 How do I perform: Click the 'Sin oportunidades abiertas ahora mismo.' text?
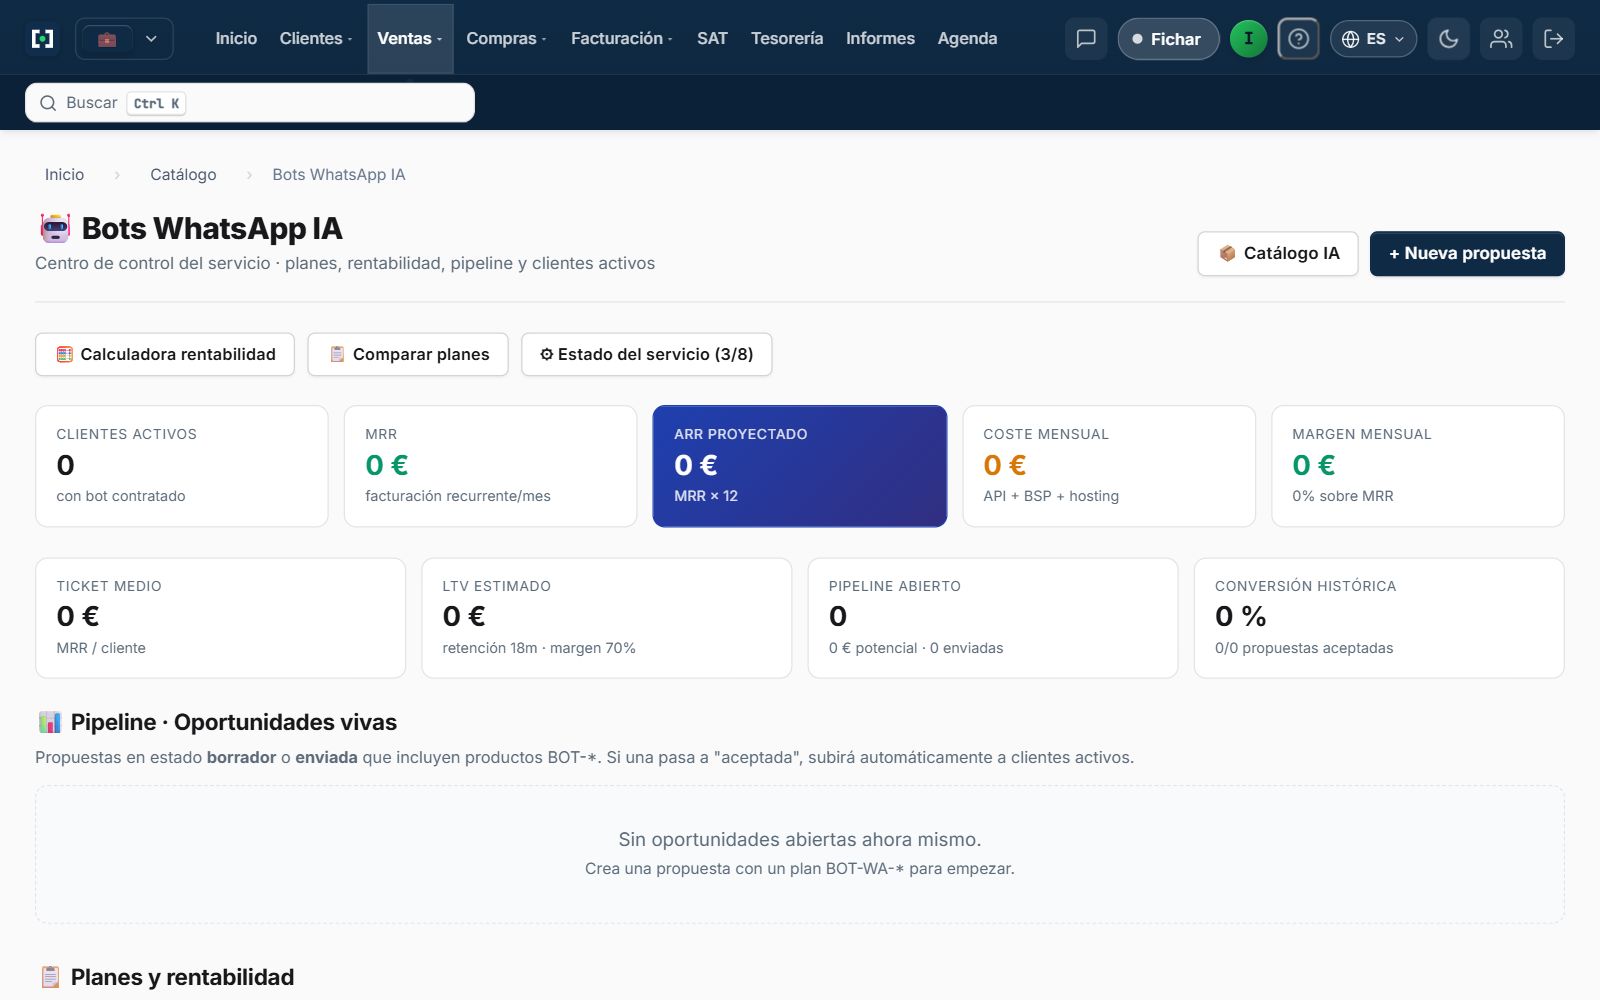point(800,840)
